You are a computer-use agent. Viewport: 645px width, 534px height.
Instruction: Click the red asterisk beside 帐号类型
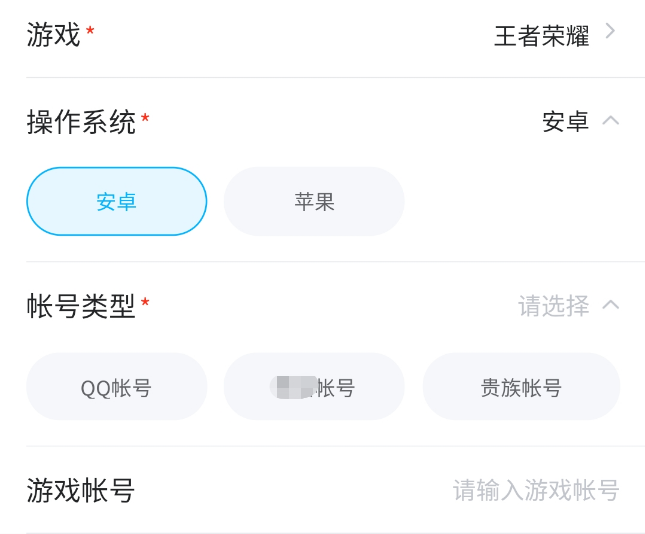[145, 303]
